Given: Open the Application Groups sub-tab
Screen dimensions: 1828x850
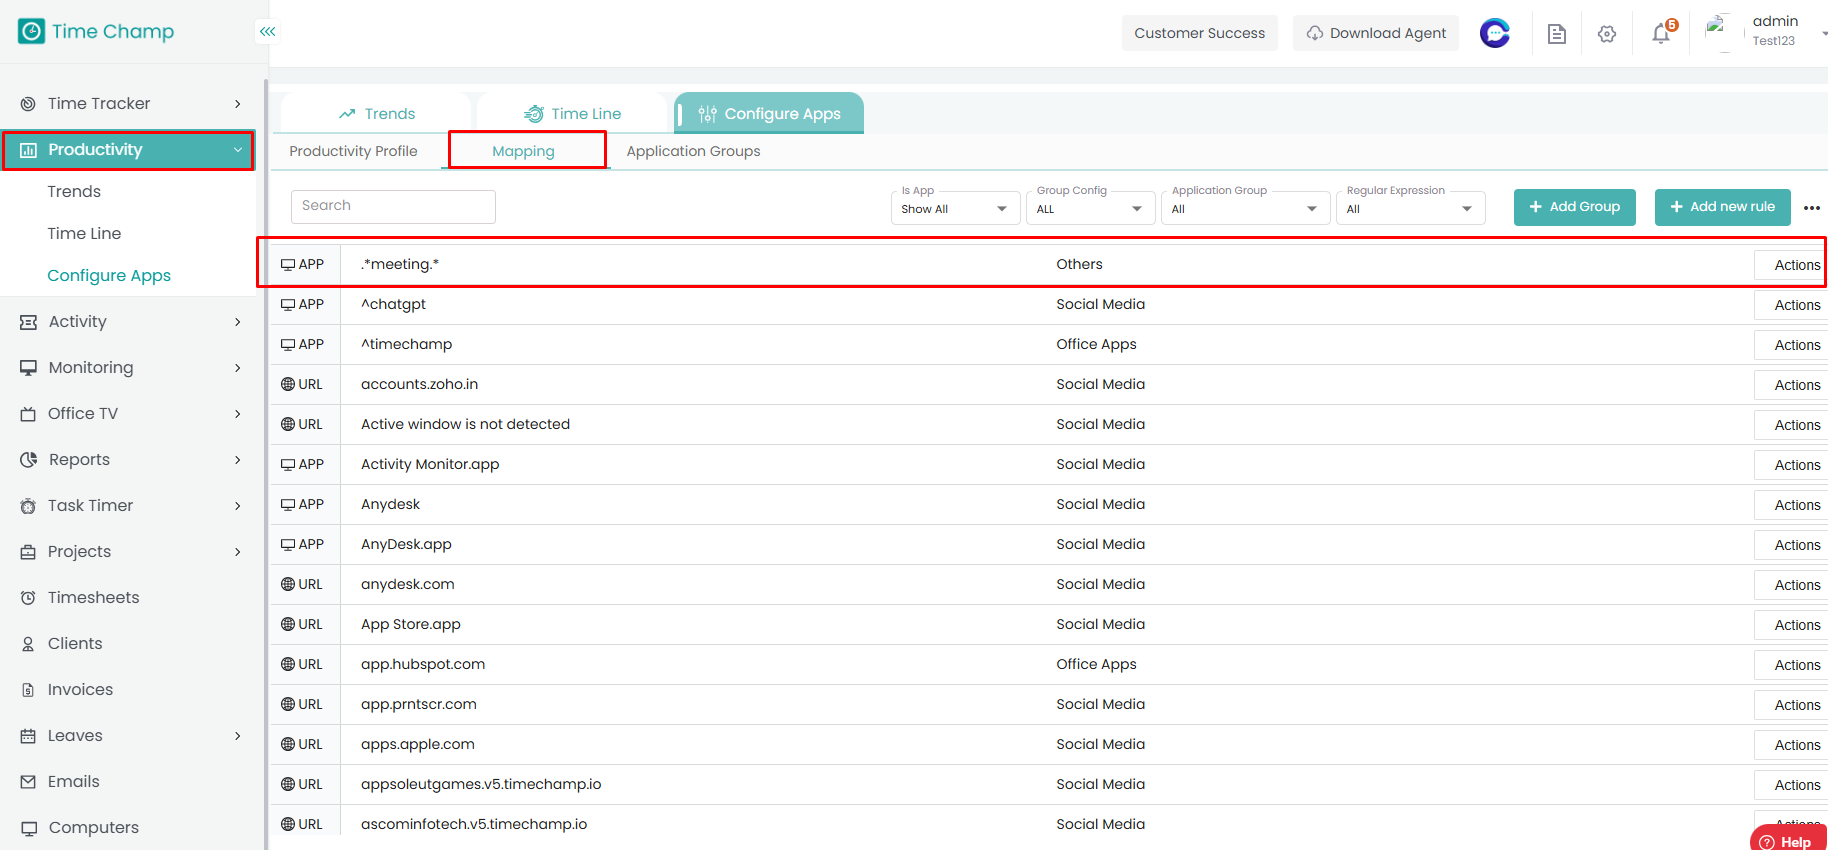Looking at the screenshot, I should point(693,151).
